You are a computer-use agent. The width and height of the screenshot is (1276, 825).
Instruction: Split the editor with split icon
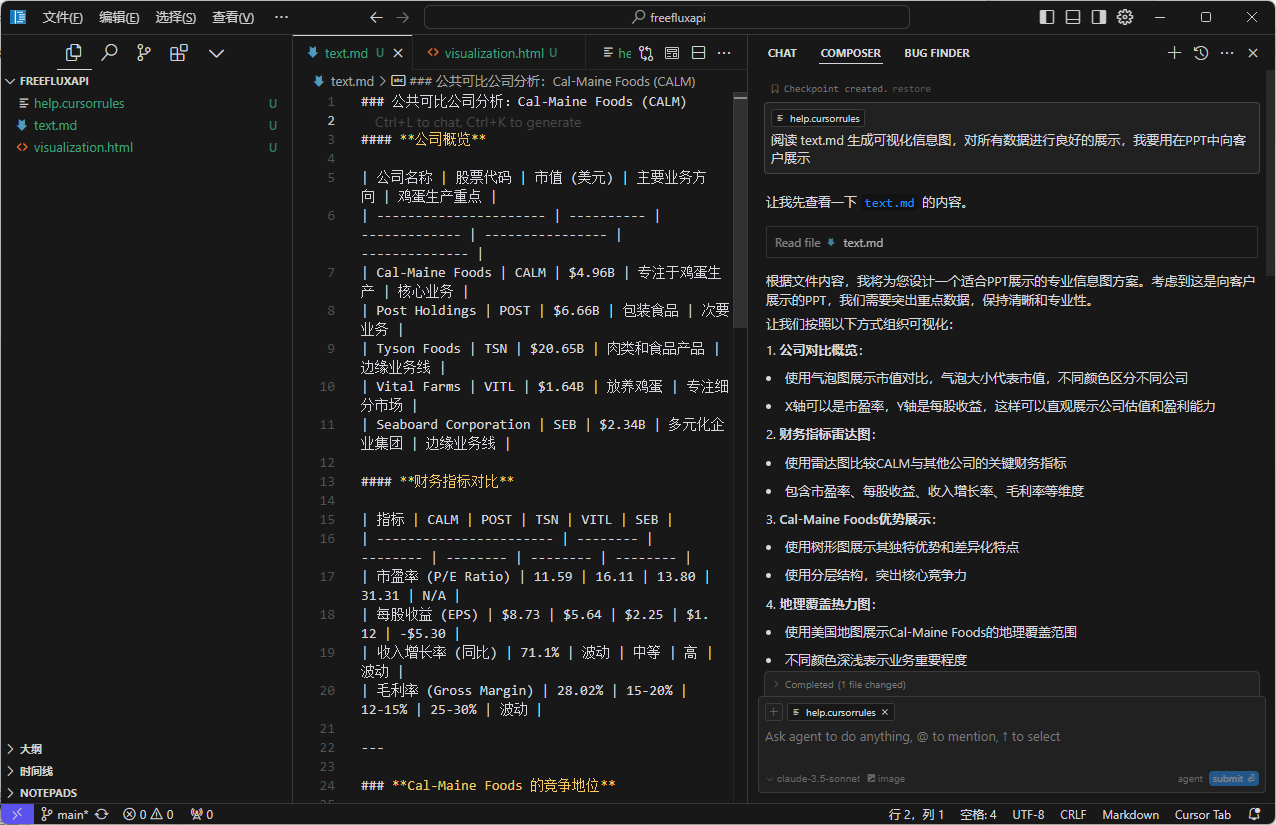[698, 53]
